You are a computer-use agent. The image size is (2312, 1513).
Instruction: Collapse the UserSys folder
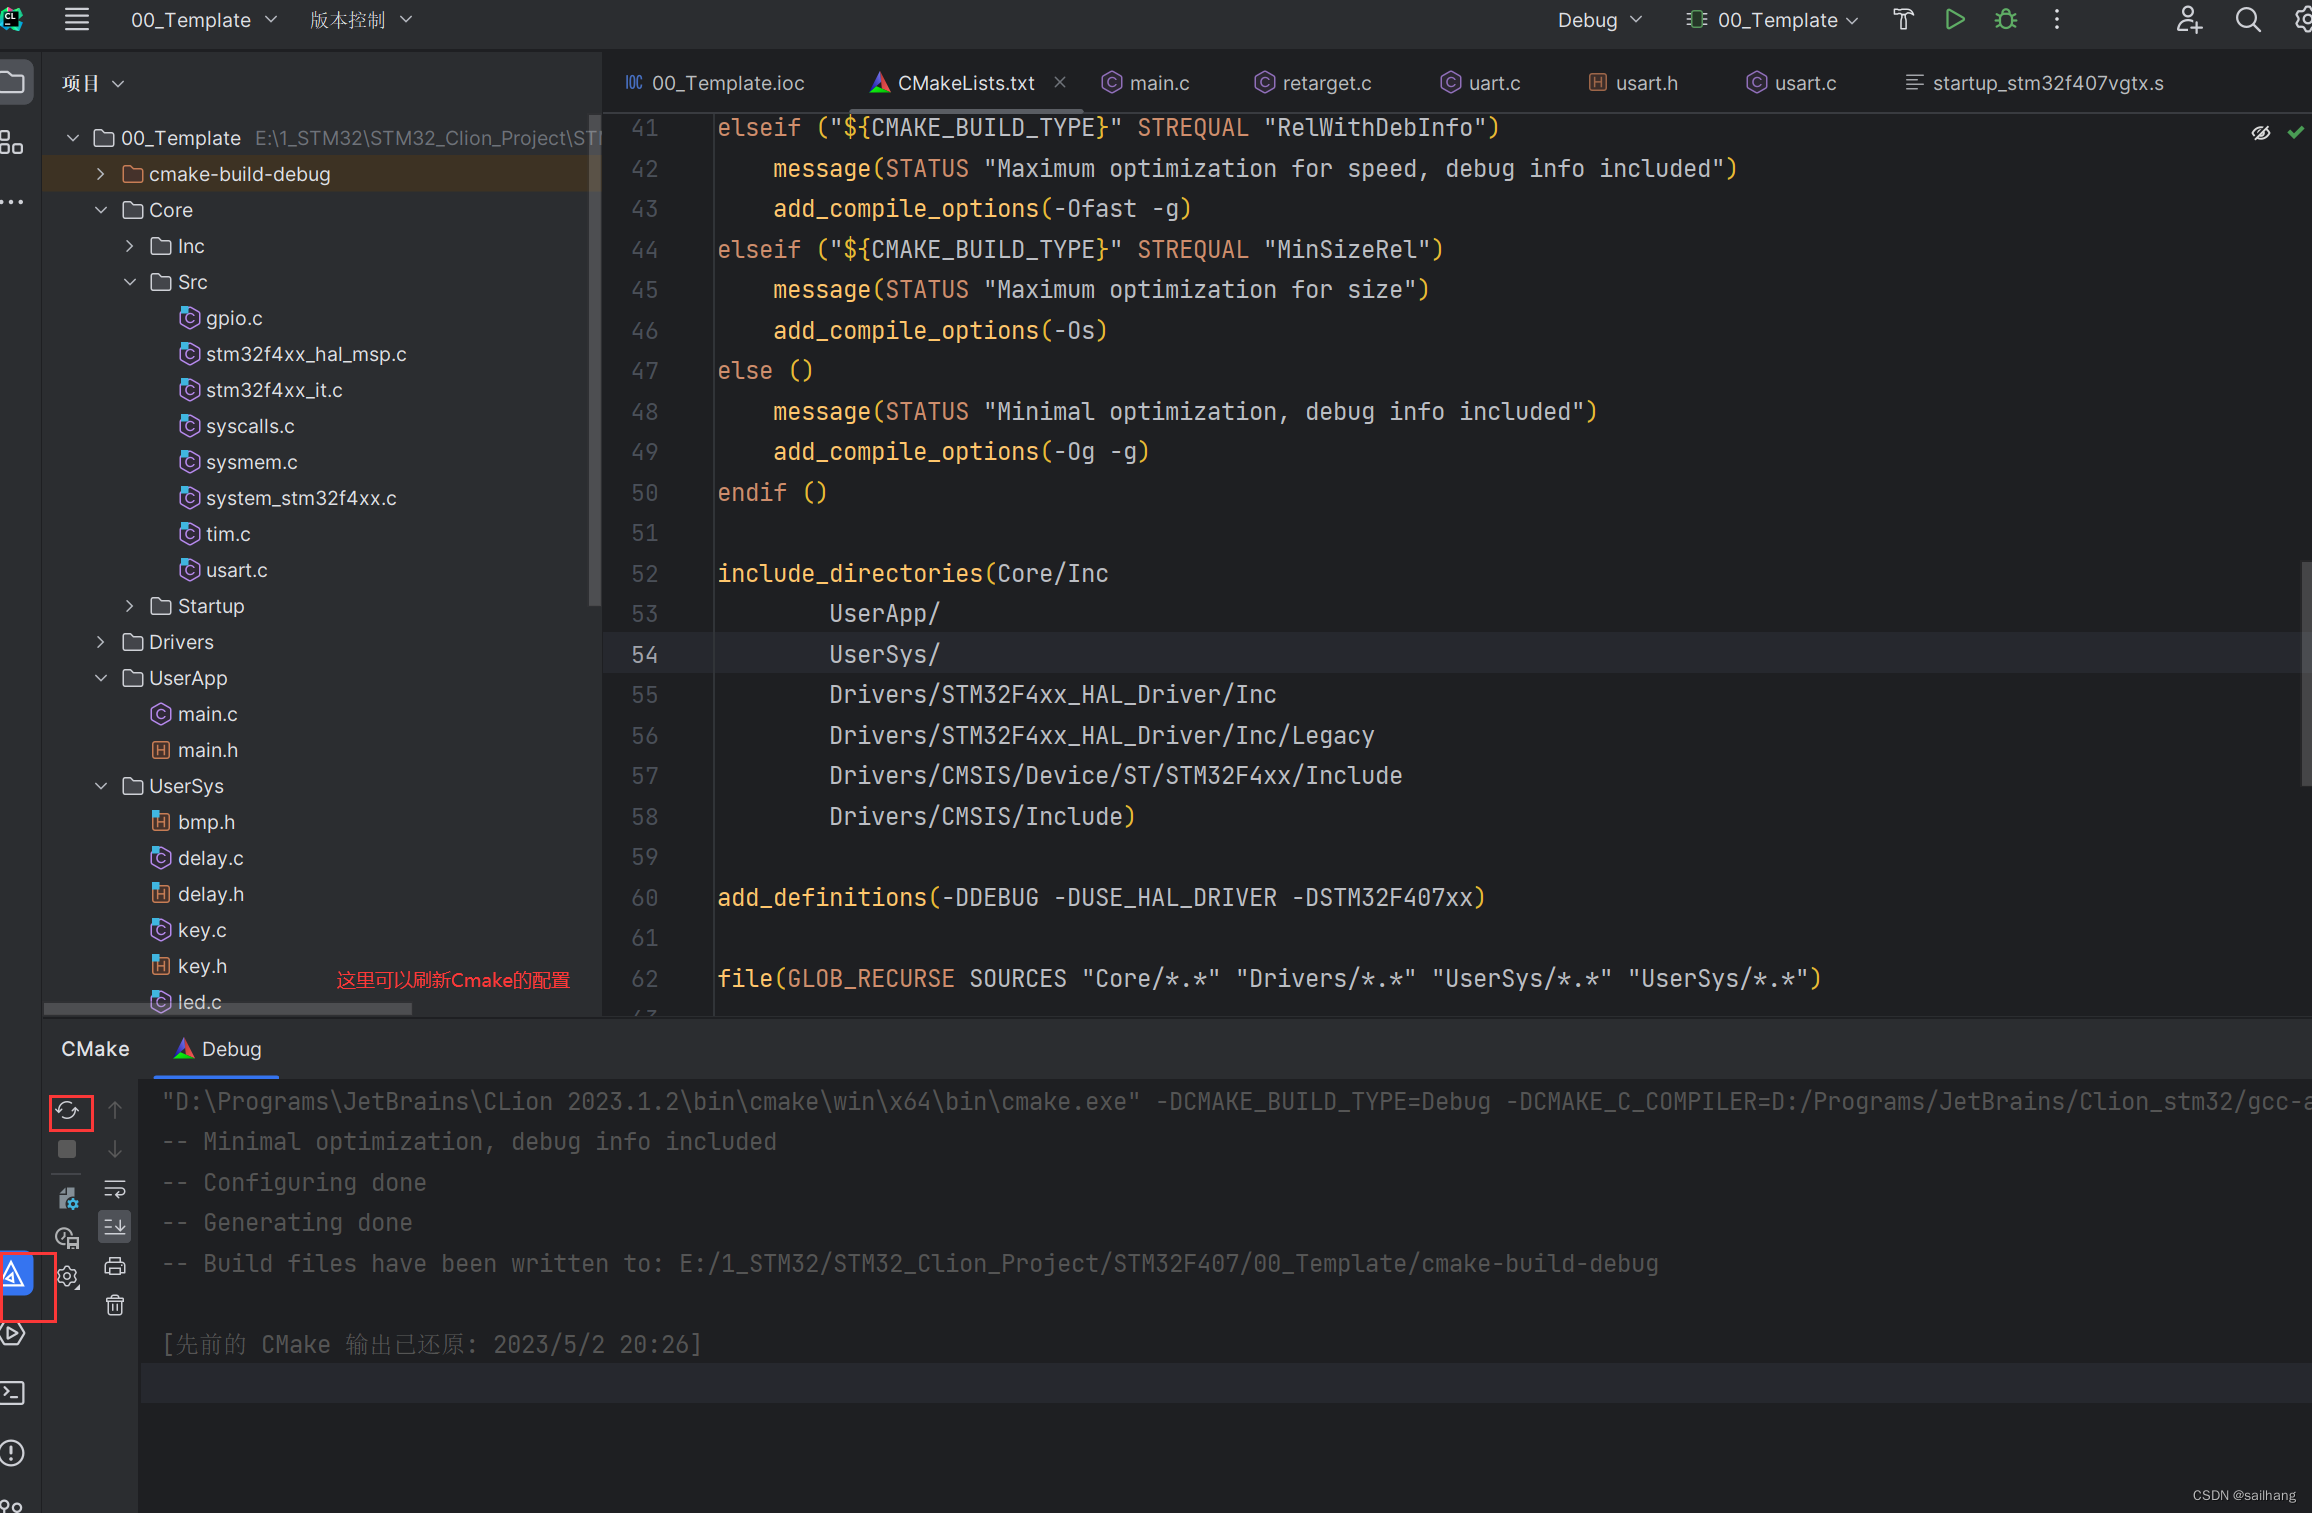pos(100,786)
